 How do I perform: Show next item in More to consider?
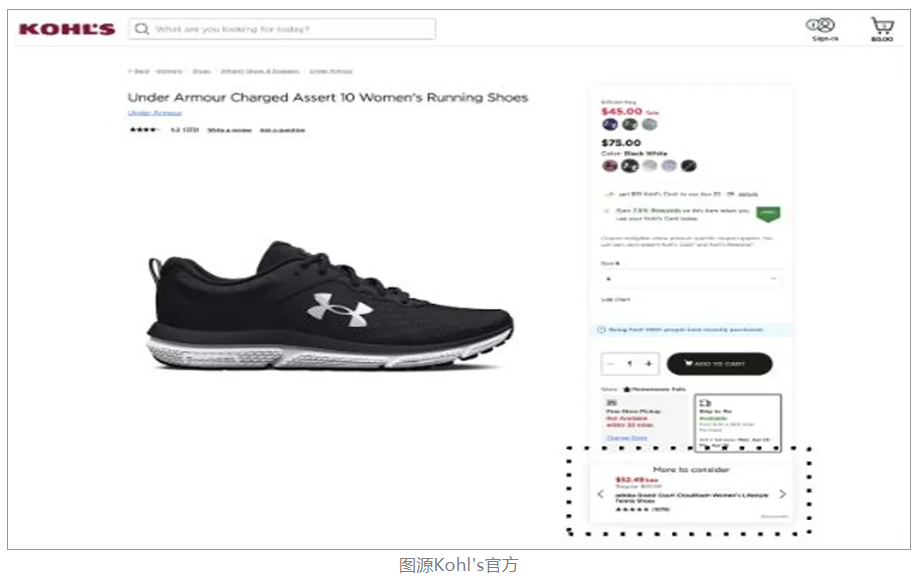tap(782, 494)
